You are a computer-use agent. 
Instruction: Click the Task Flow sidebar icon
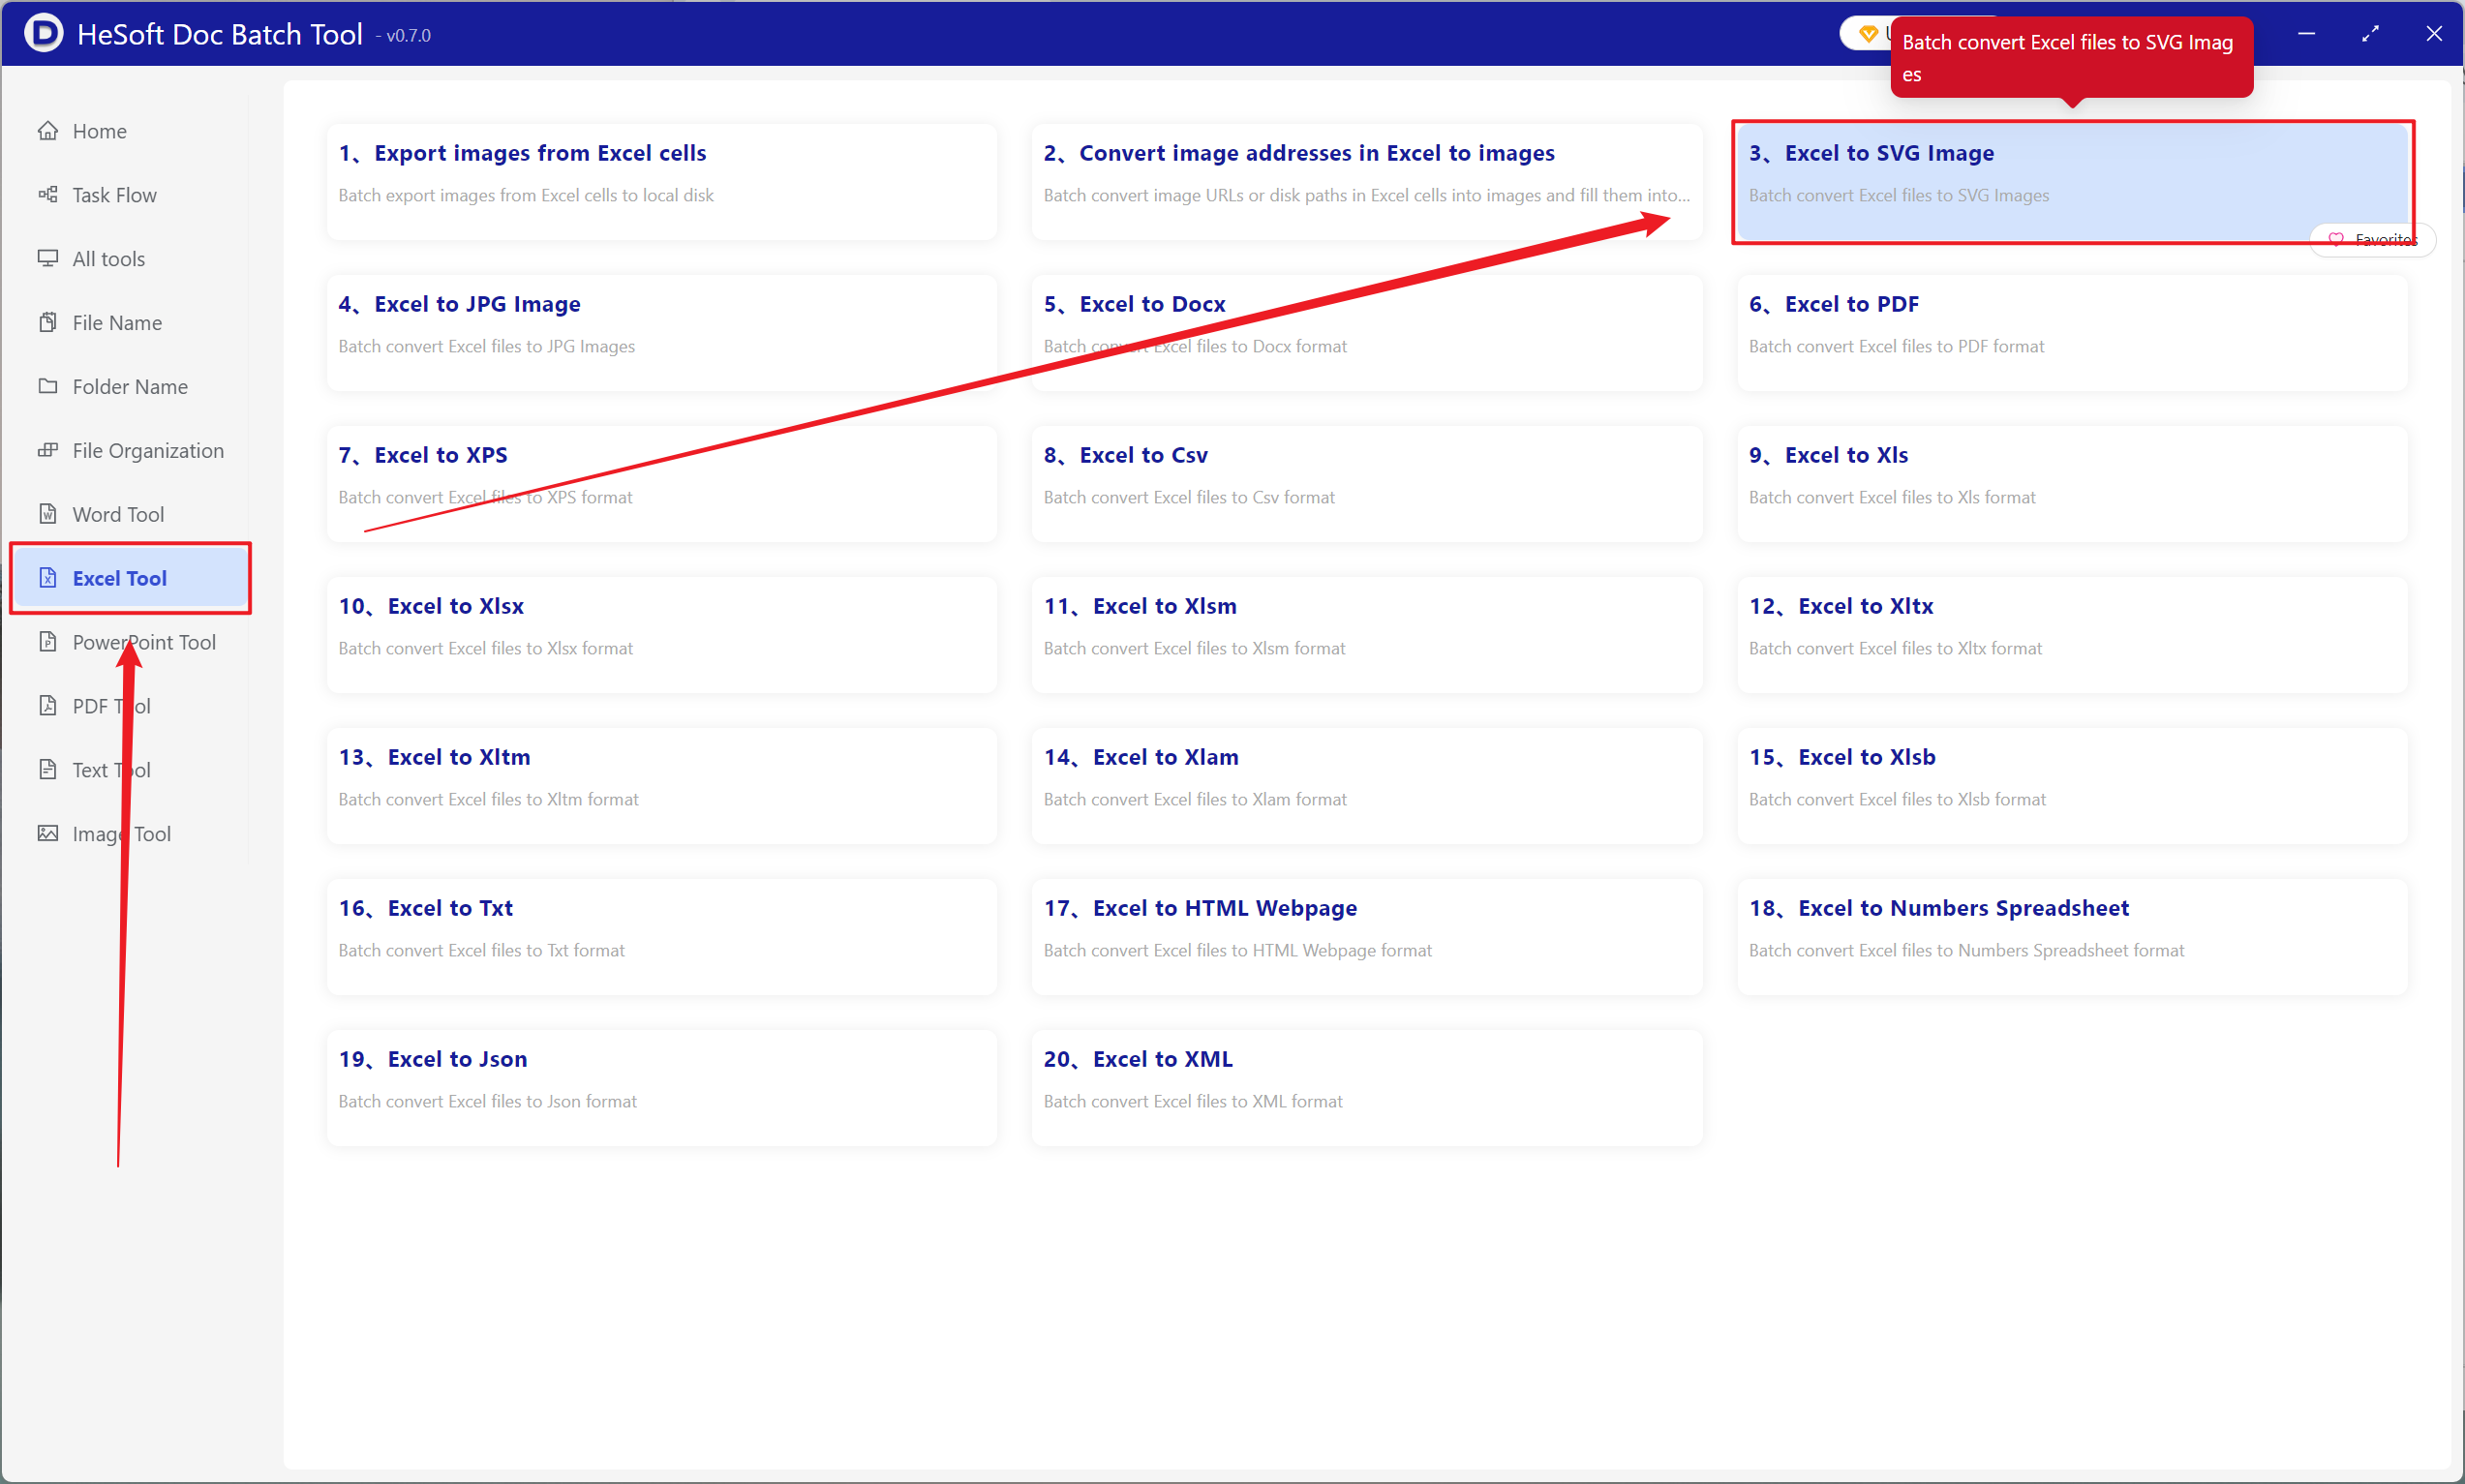click(x=47, y=195)
